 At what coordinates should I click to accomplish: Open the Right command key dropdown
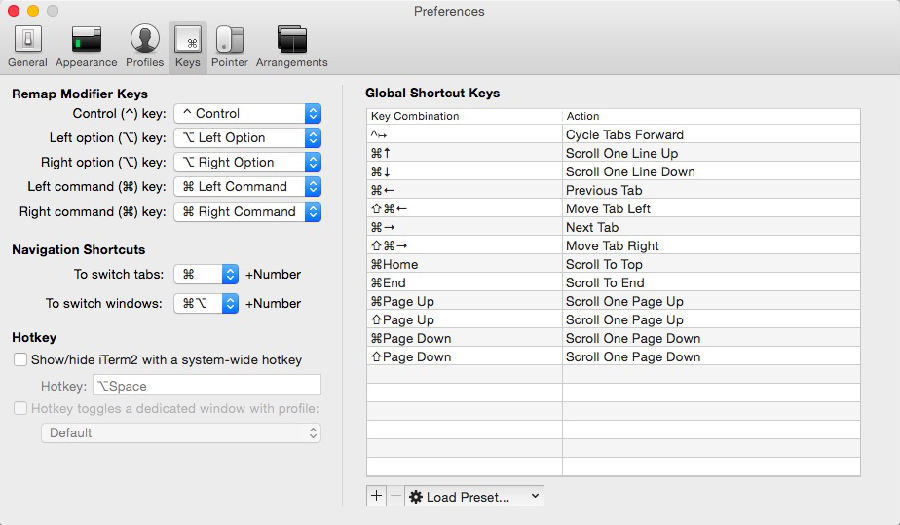(x=246, y=212)
